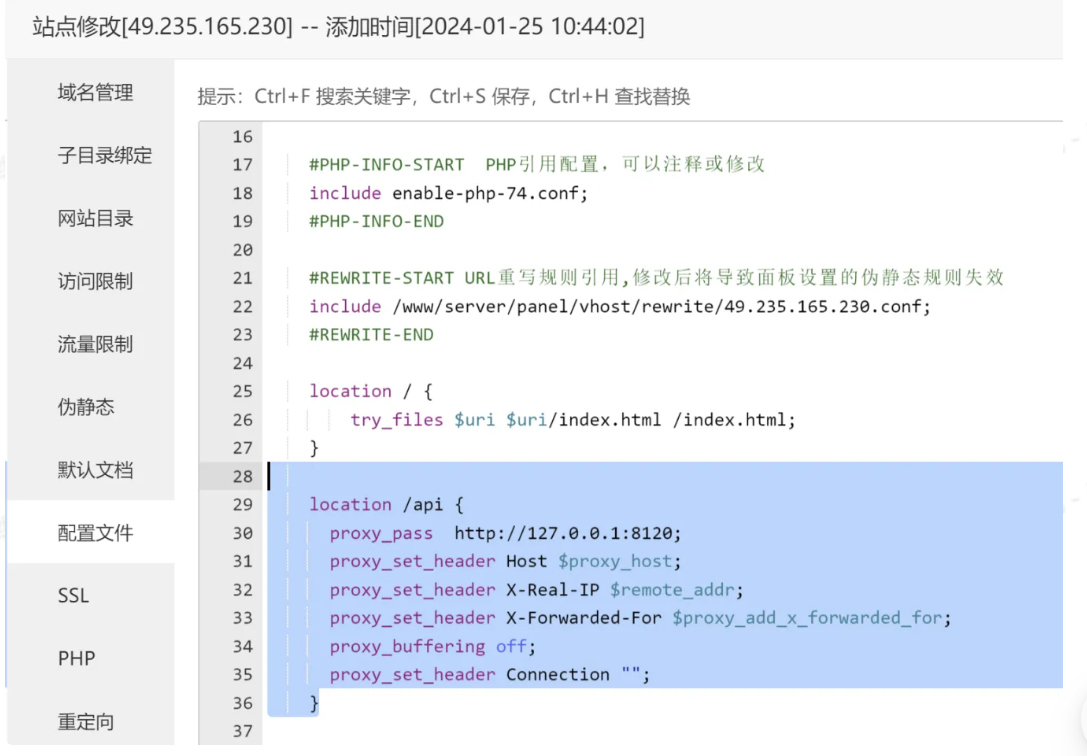Viewport: 1087px width, 756px height.
Task: Go to the 流量限制 tab
Action: pos(95,345)
